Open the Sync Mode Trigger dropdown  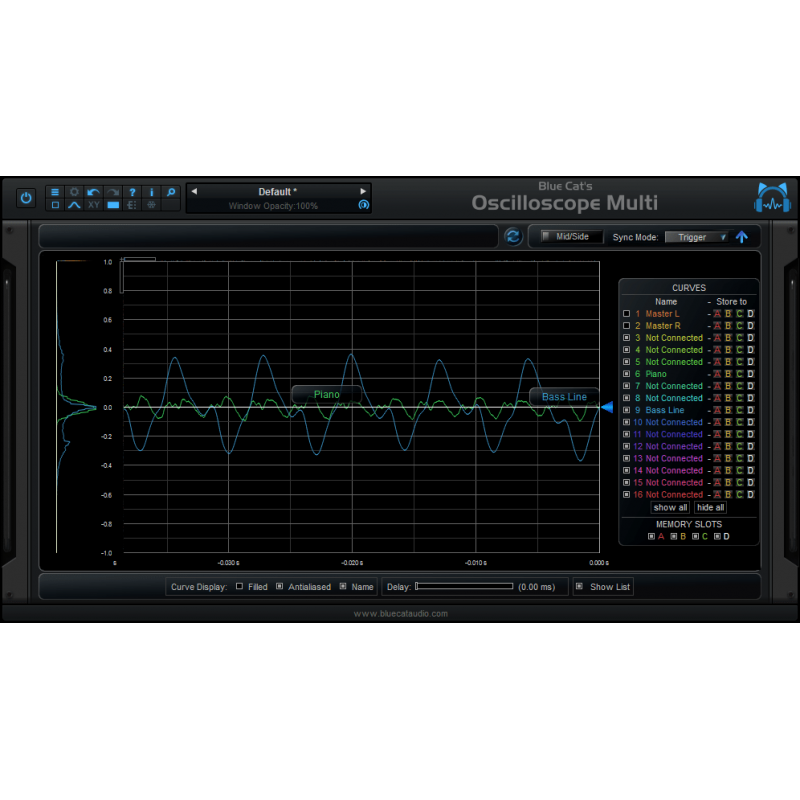coord(698,237)
